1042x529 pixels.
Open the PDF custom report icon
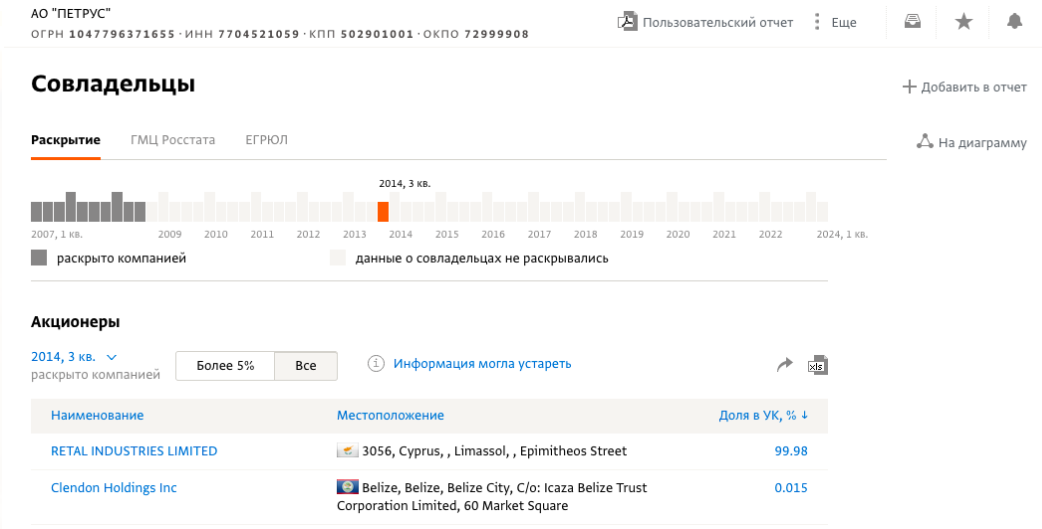[x=627, y=22]
